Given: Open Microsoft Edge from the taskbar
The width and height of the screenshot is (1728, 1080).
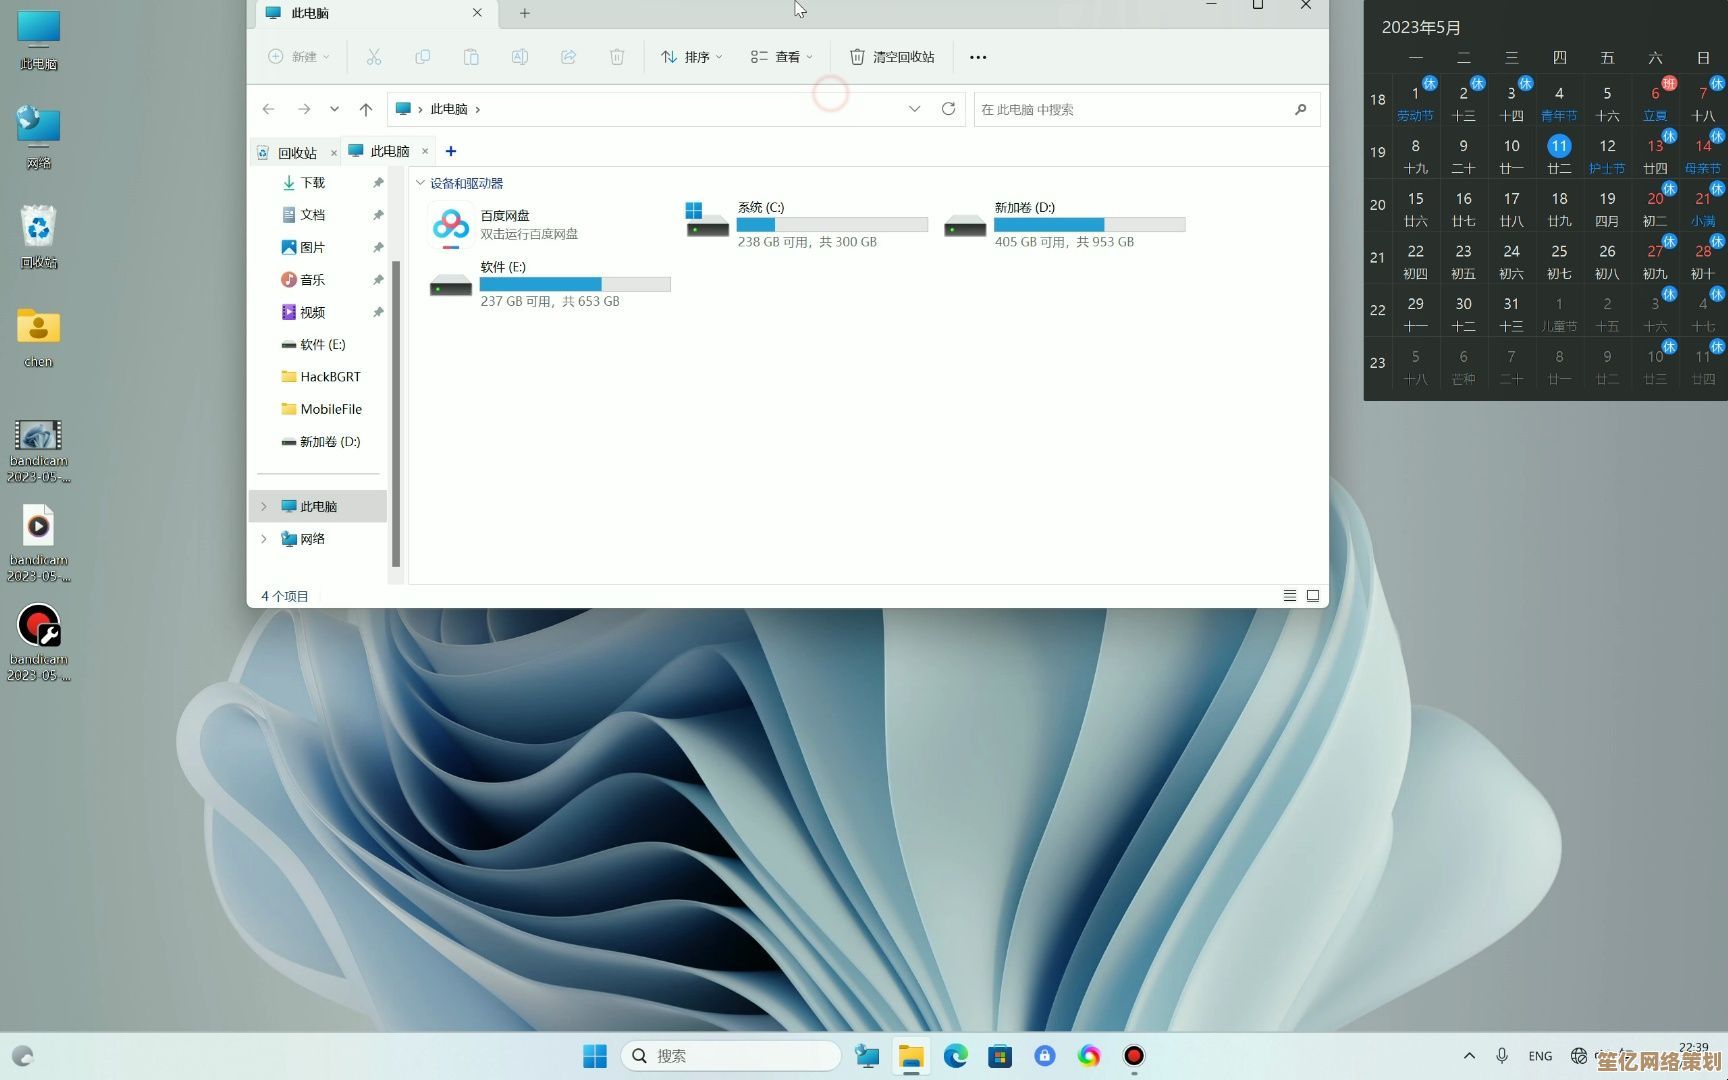Looking at the screenshot, I should (955, 1056).
